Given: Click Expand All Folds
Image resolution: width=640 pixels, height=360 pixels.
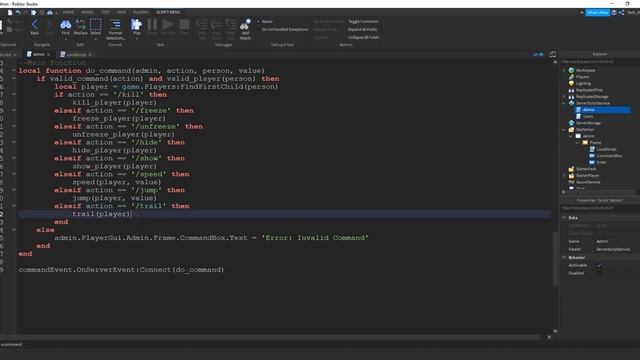Looking at the screenshot, I should click(x=362, y=29).
